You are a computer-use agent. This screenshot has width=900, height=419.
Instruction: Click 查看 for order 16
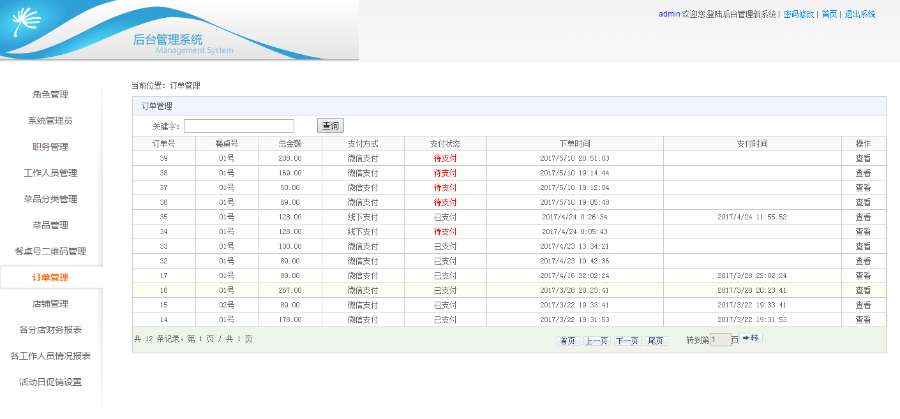(x=863, y=290)
